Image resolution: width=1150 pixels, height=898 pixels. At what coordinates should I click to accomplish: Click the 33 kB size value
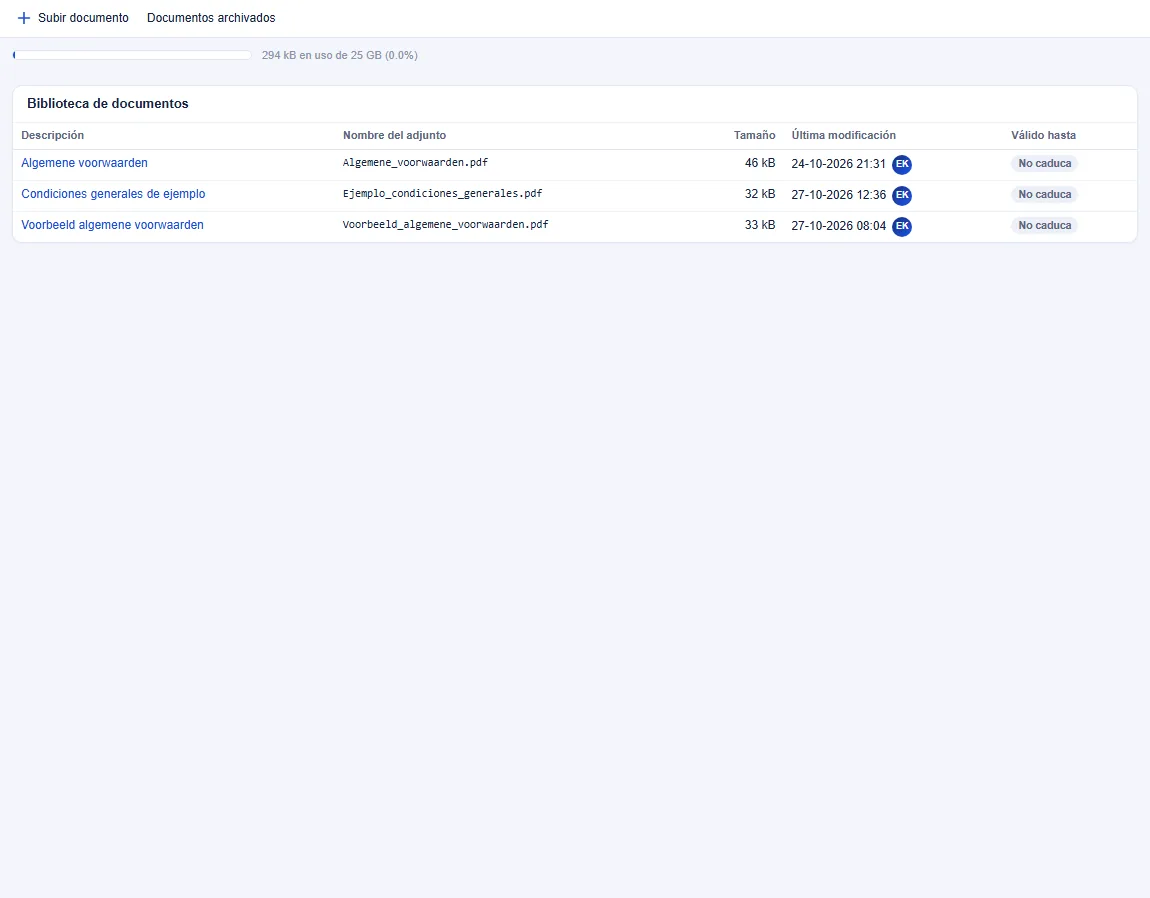point(760,224)
